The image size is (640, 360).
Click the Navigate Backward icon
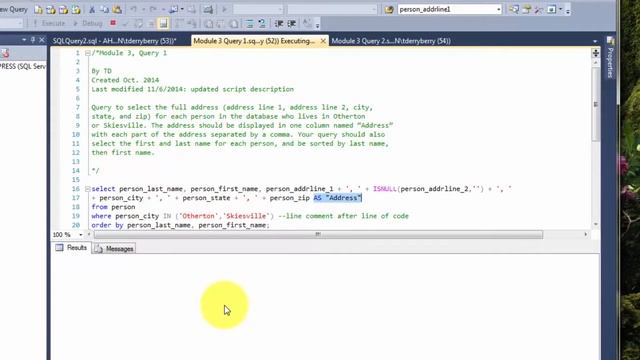tap(173, 9)
